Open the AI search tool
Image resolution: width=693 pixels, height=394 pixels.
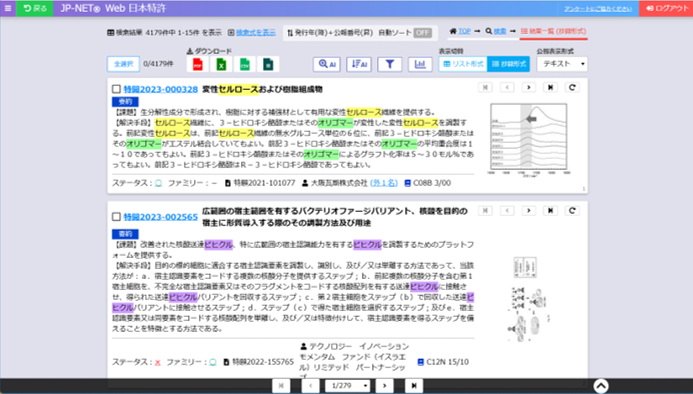327,64
